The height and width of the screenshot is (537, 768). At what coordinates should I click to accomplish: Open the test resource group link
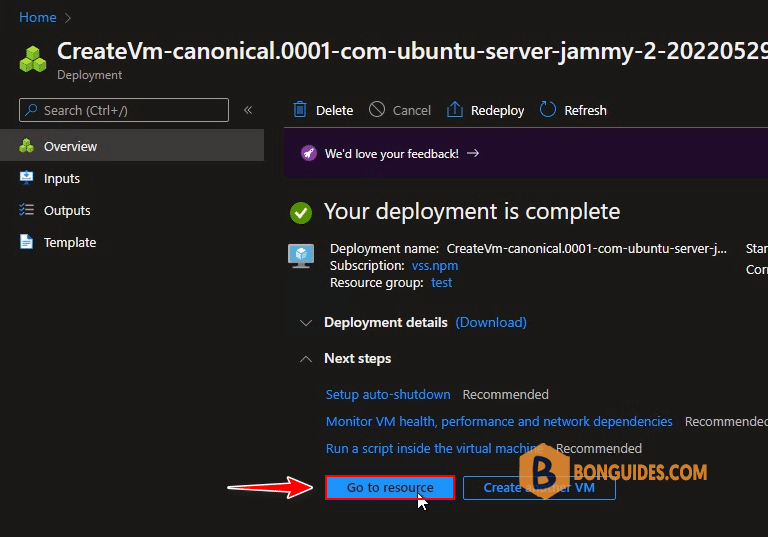click(x=441, y=283)
